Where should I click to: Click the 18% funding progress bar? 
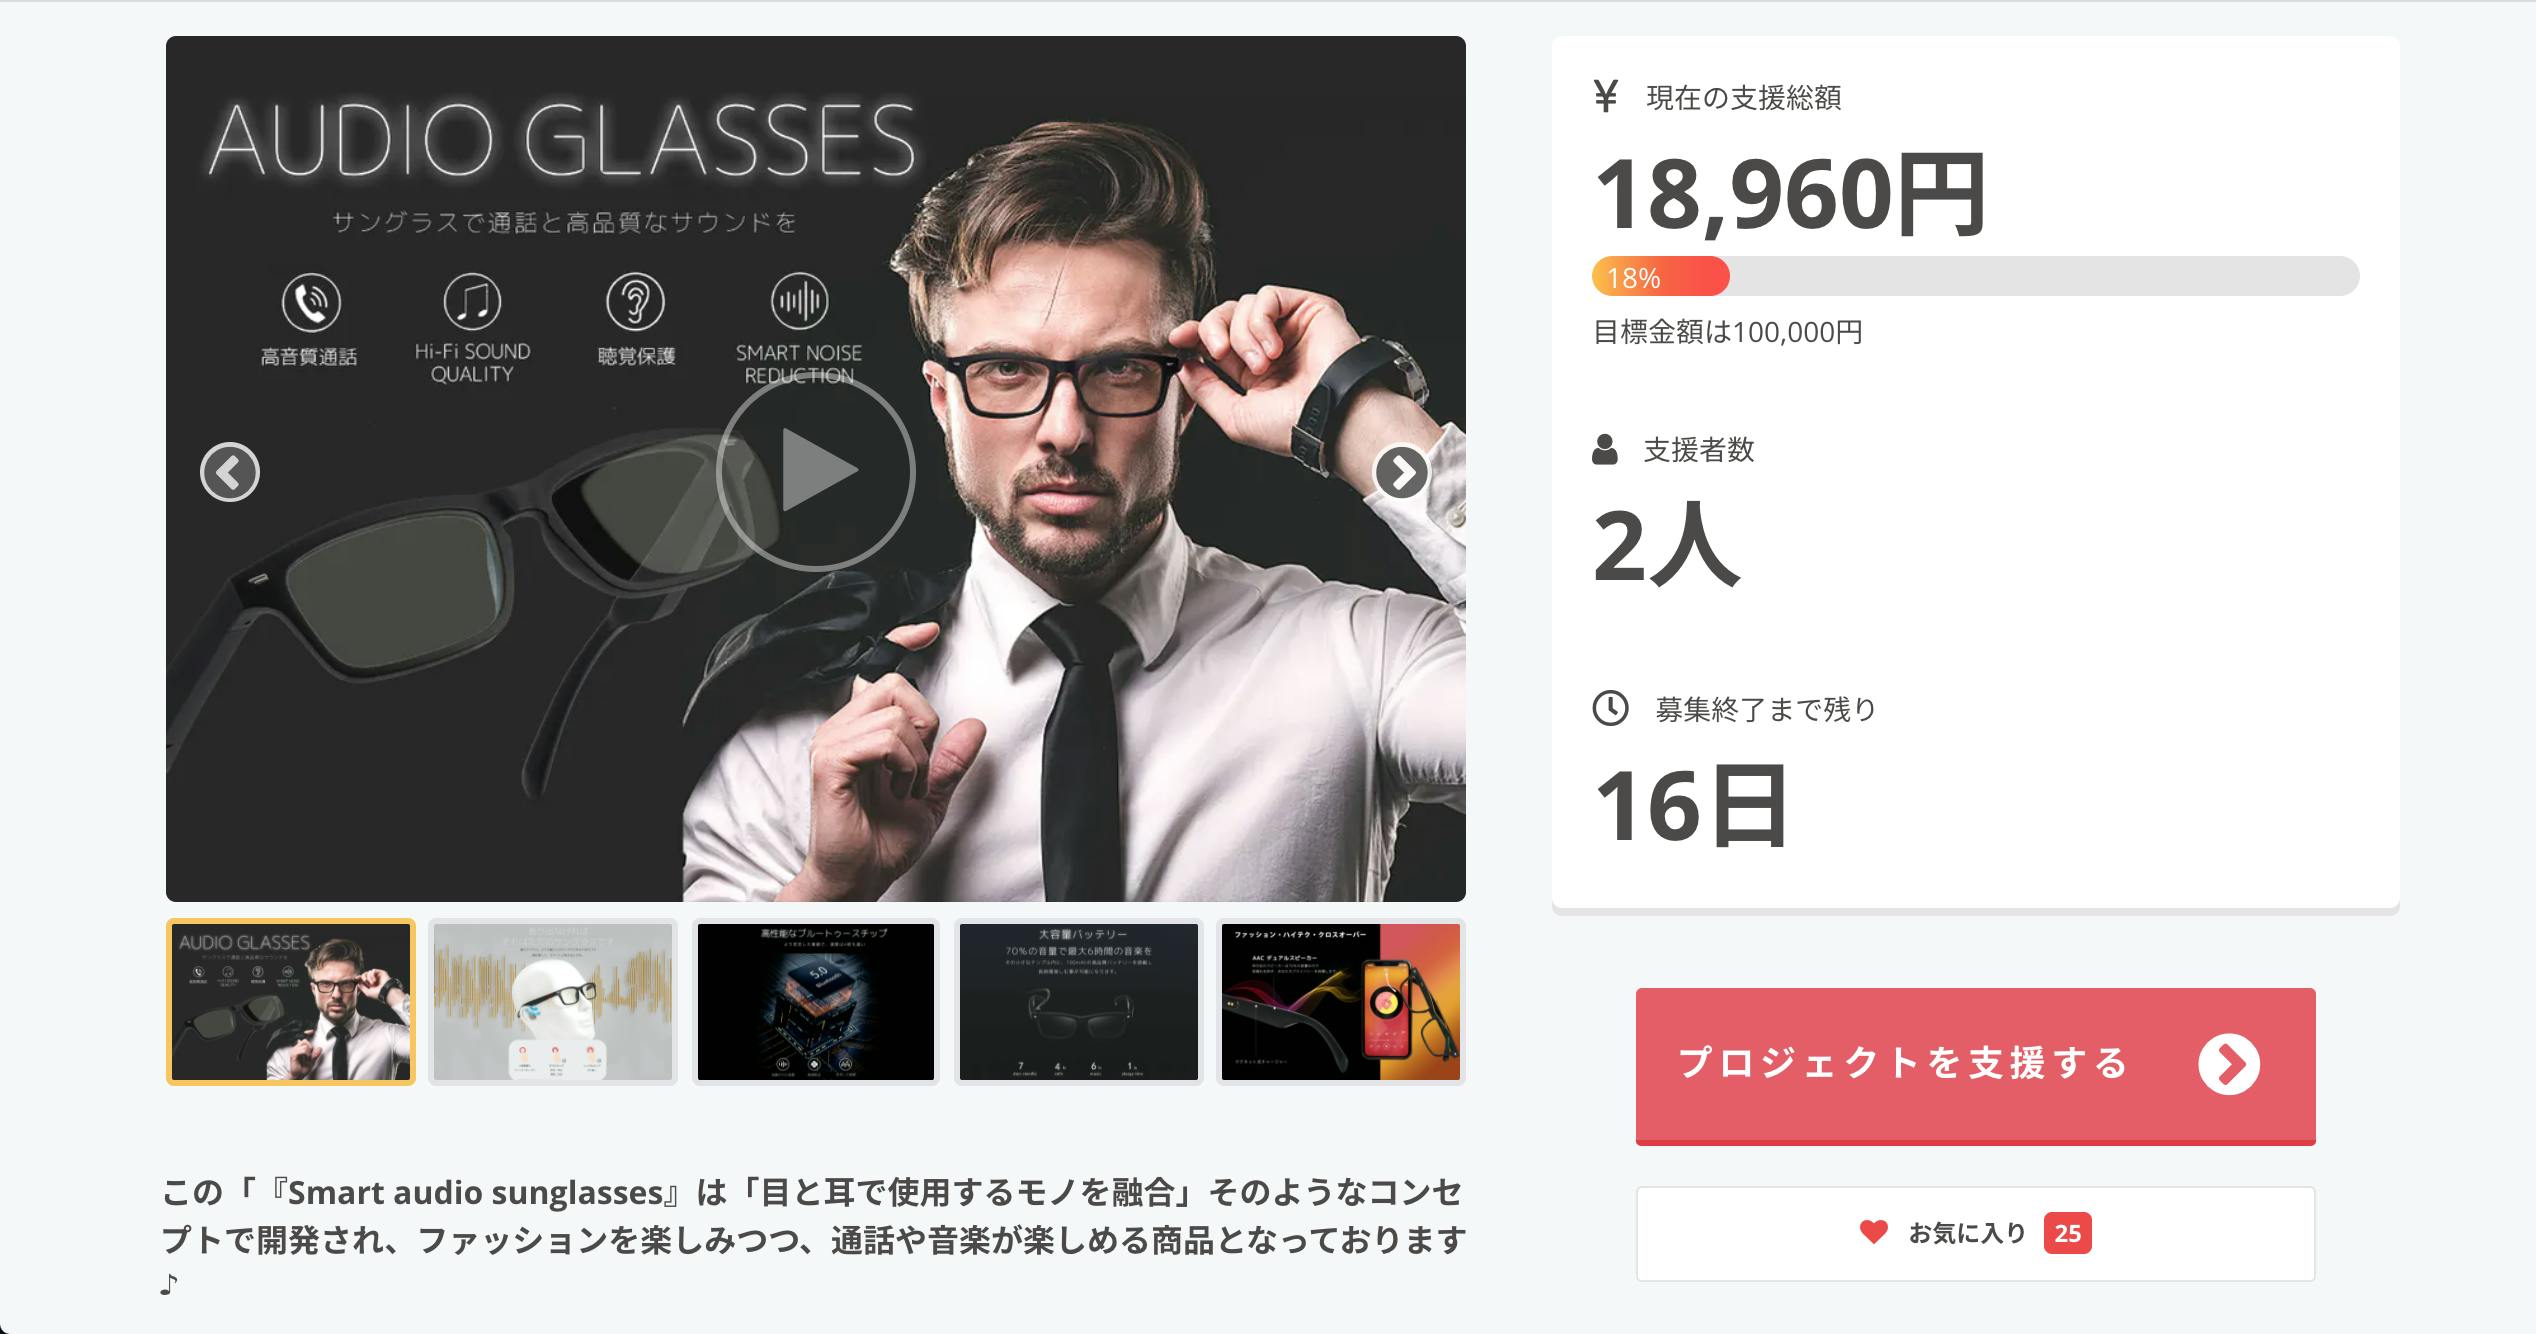1976,276
